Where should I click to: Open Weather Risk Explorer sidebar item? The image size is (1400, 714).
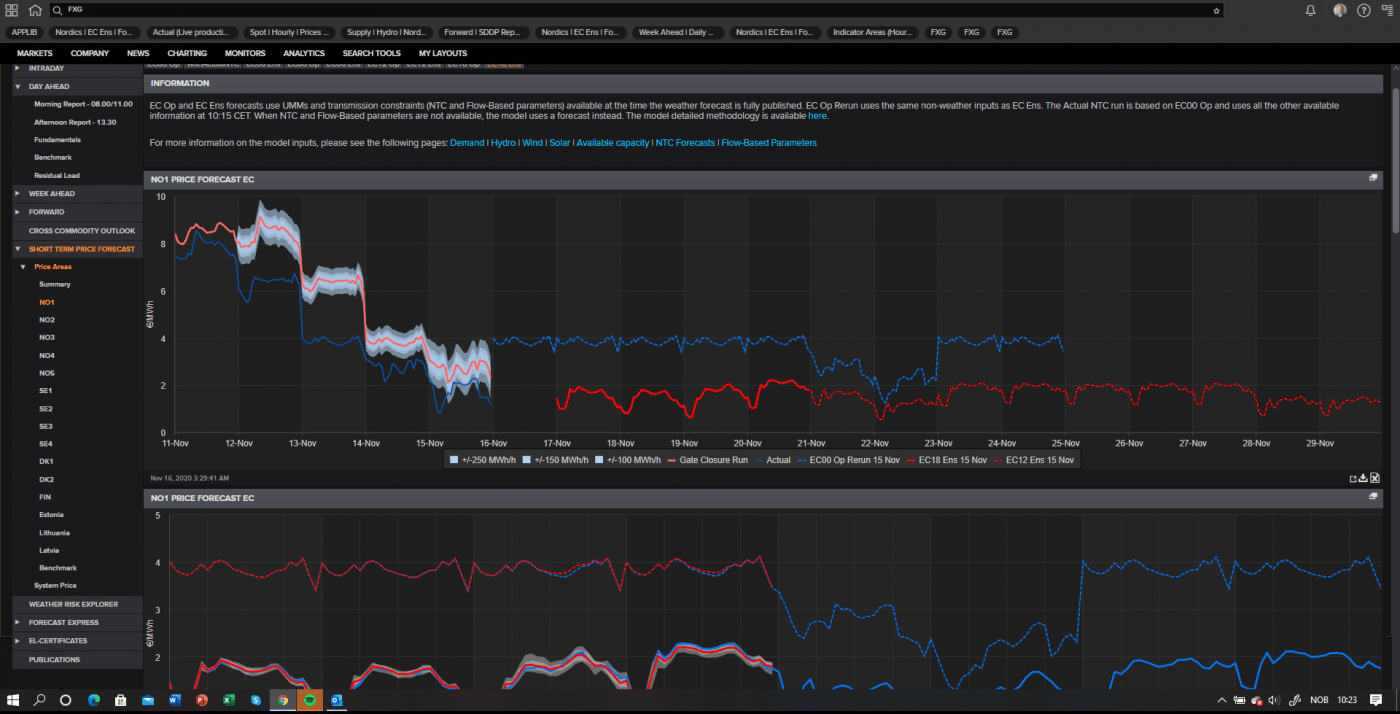pos(77,604)
